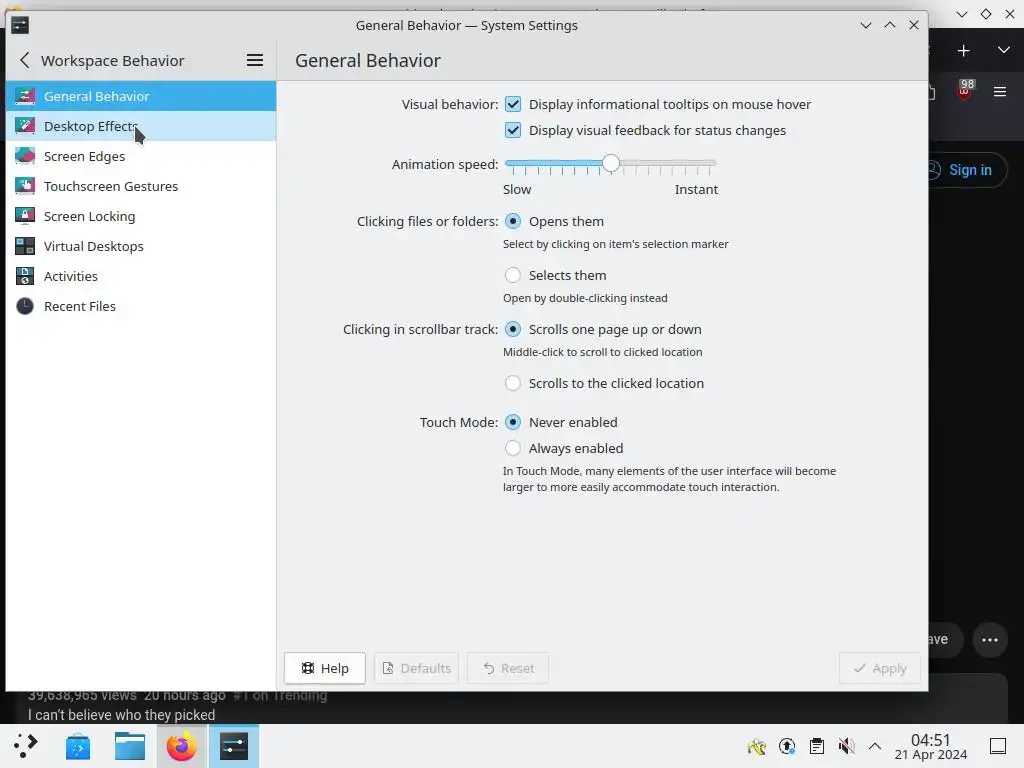Open the updates notifier tray icon

787,746
